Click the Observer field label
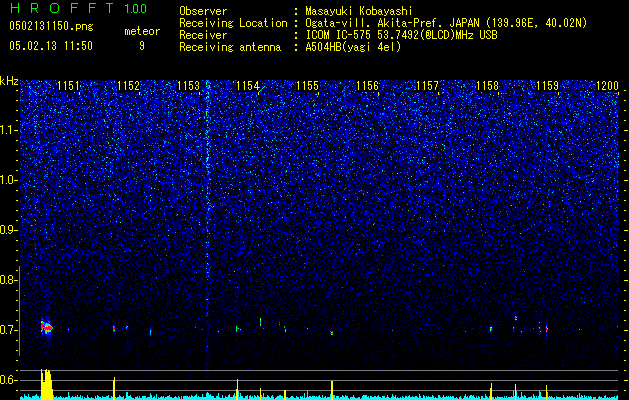The width and height of the screenshot is (629, 400). click(x=203, y=11)
